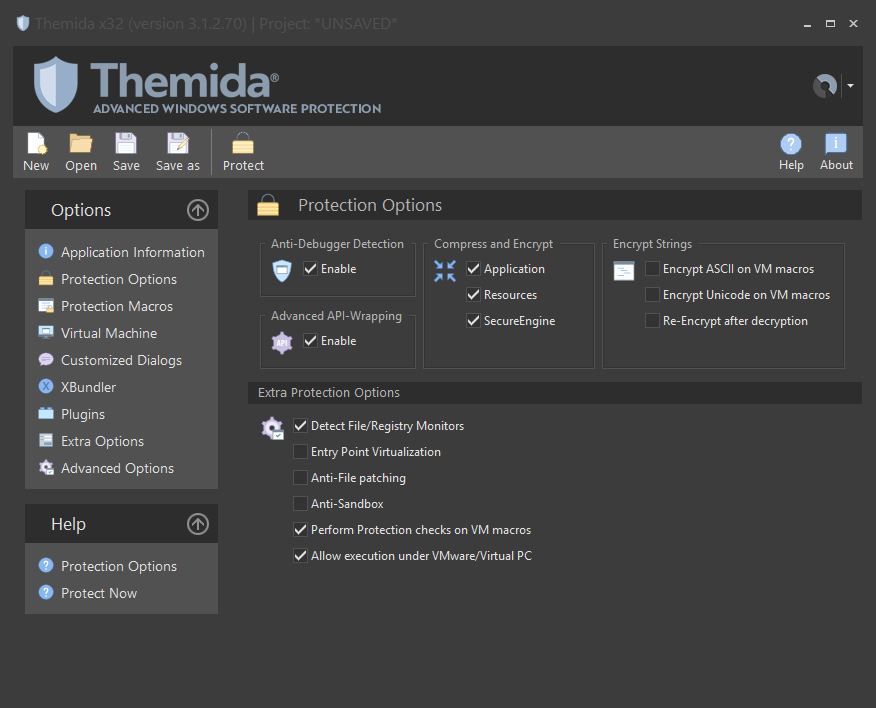Open the dropdown arrow beside the banner icon
876x708 pixels.
(x=850, y=85)
